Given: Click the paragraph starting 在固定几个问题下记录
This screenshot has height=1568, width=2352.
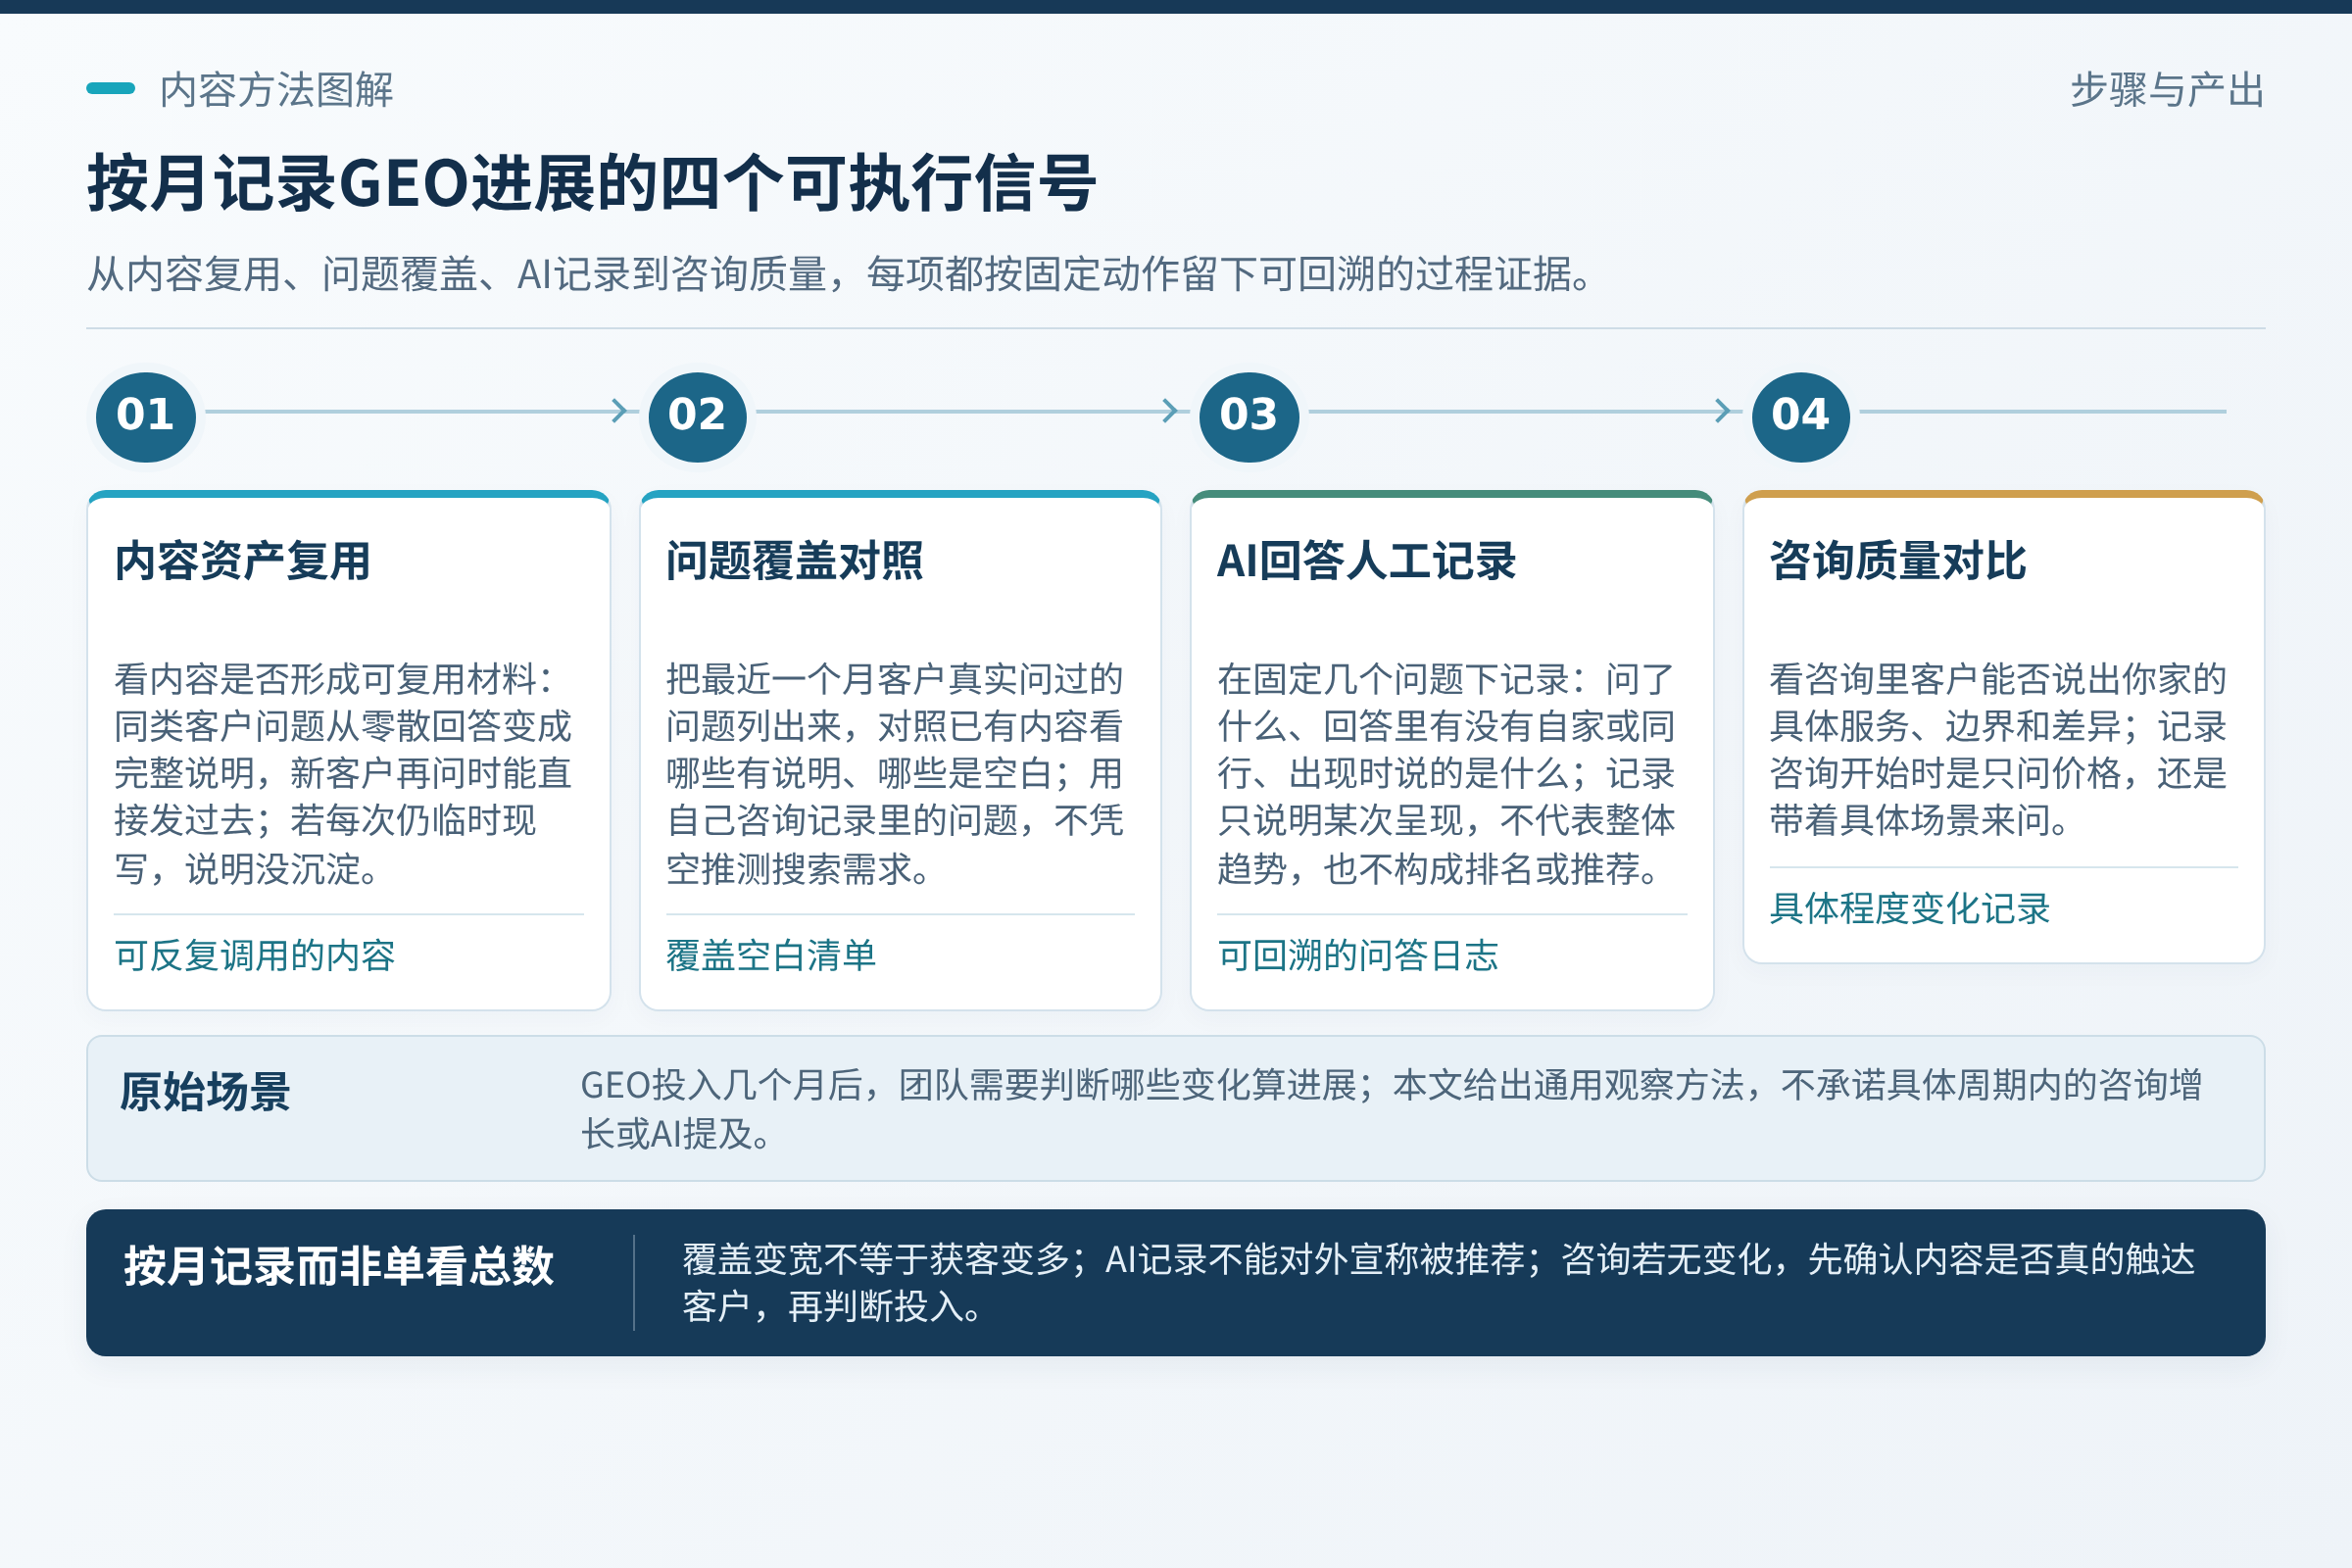Looking at the screenshot, I should 1446,774.
